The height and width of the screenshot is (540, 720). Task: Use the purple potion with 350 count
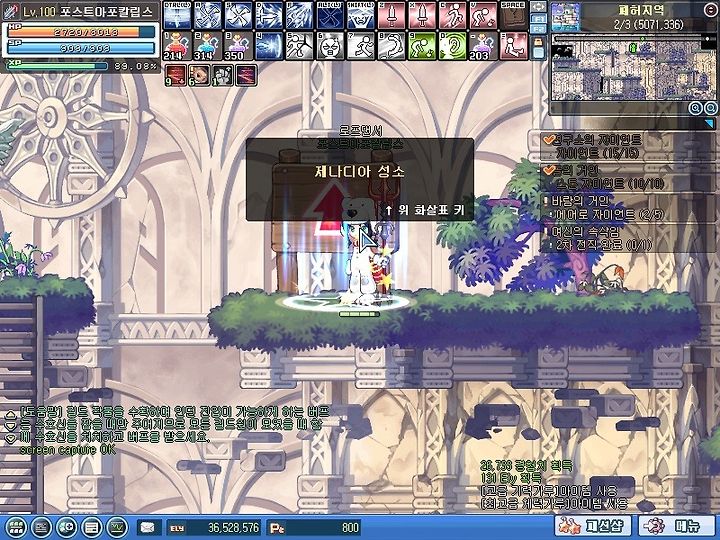pos(238,46)
